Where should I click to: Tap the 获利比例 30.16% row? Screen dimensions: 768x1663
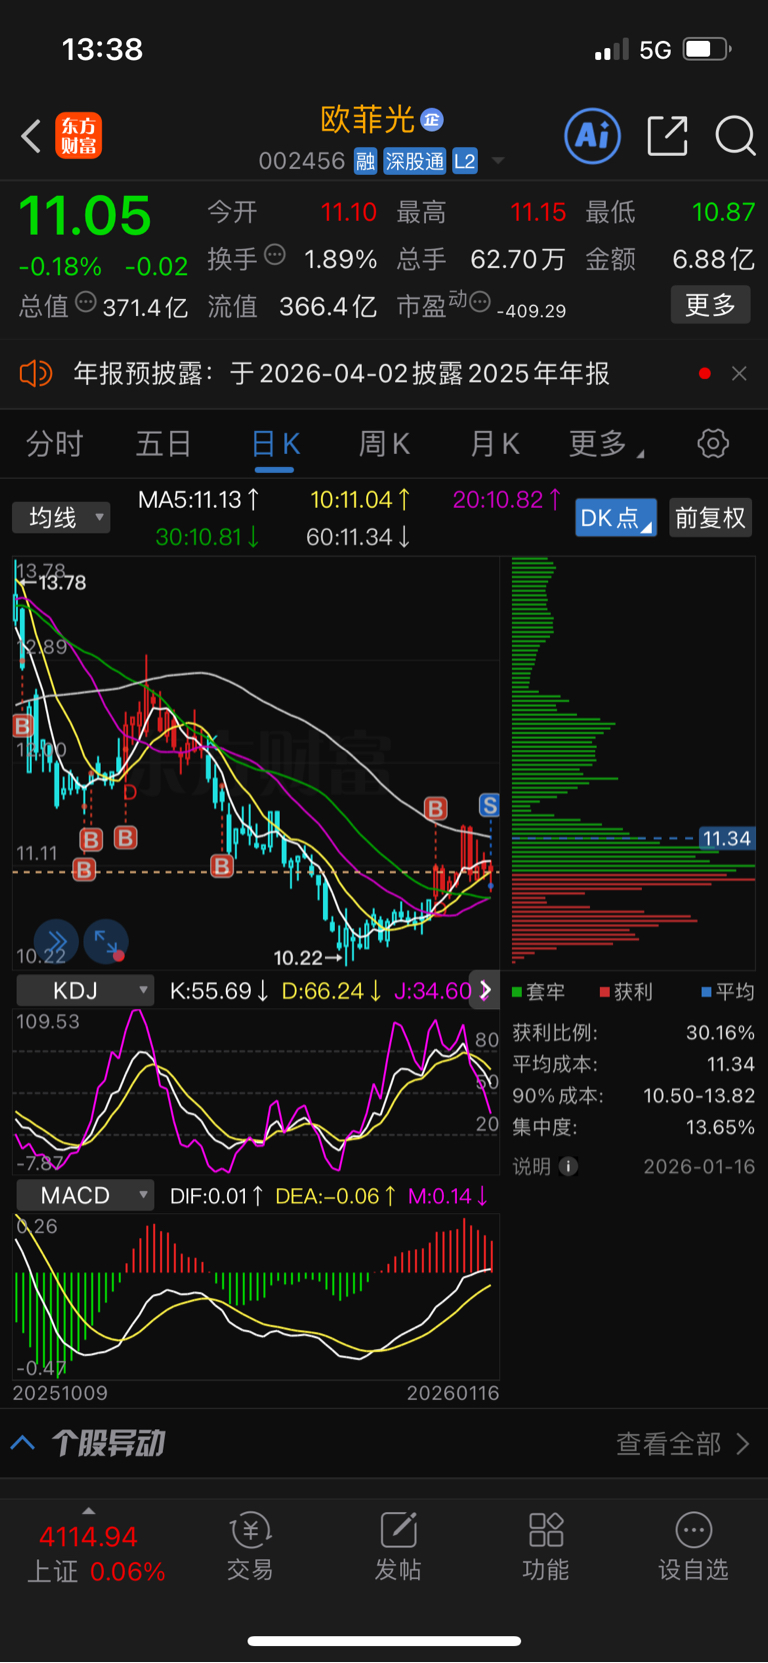click(633, 1032)
